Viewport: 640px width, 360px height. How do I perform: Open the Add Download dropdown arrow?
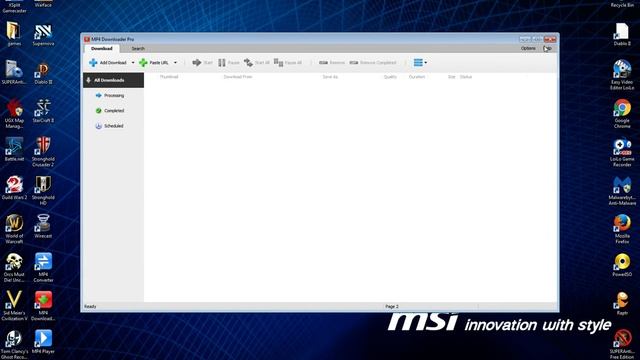pyautogui.click(x=133, y=63)
